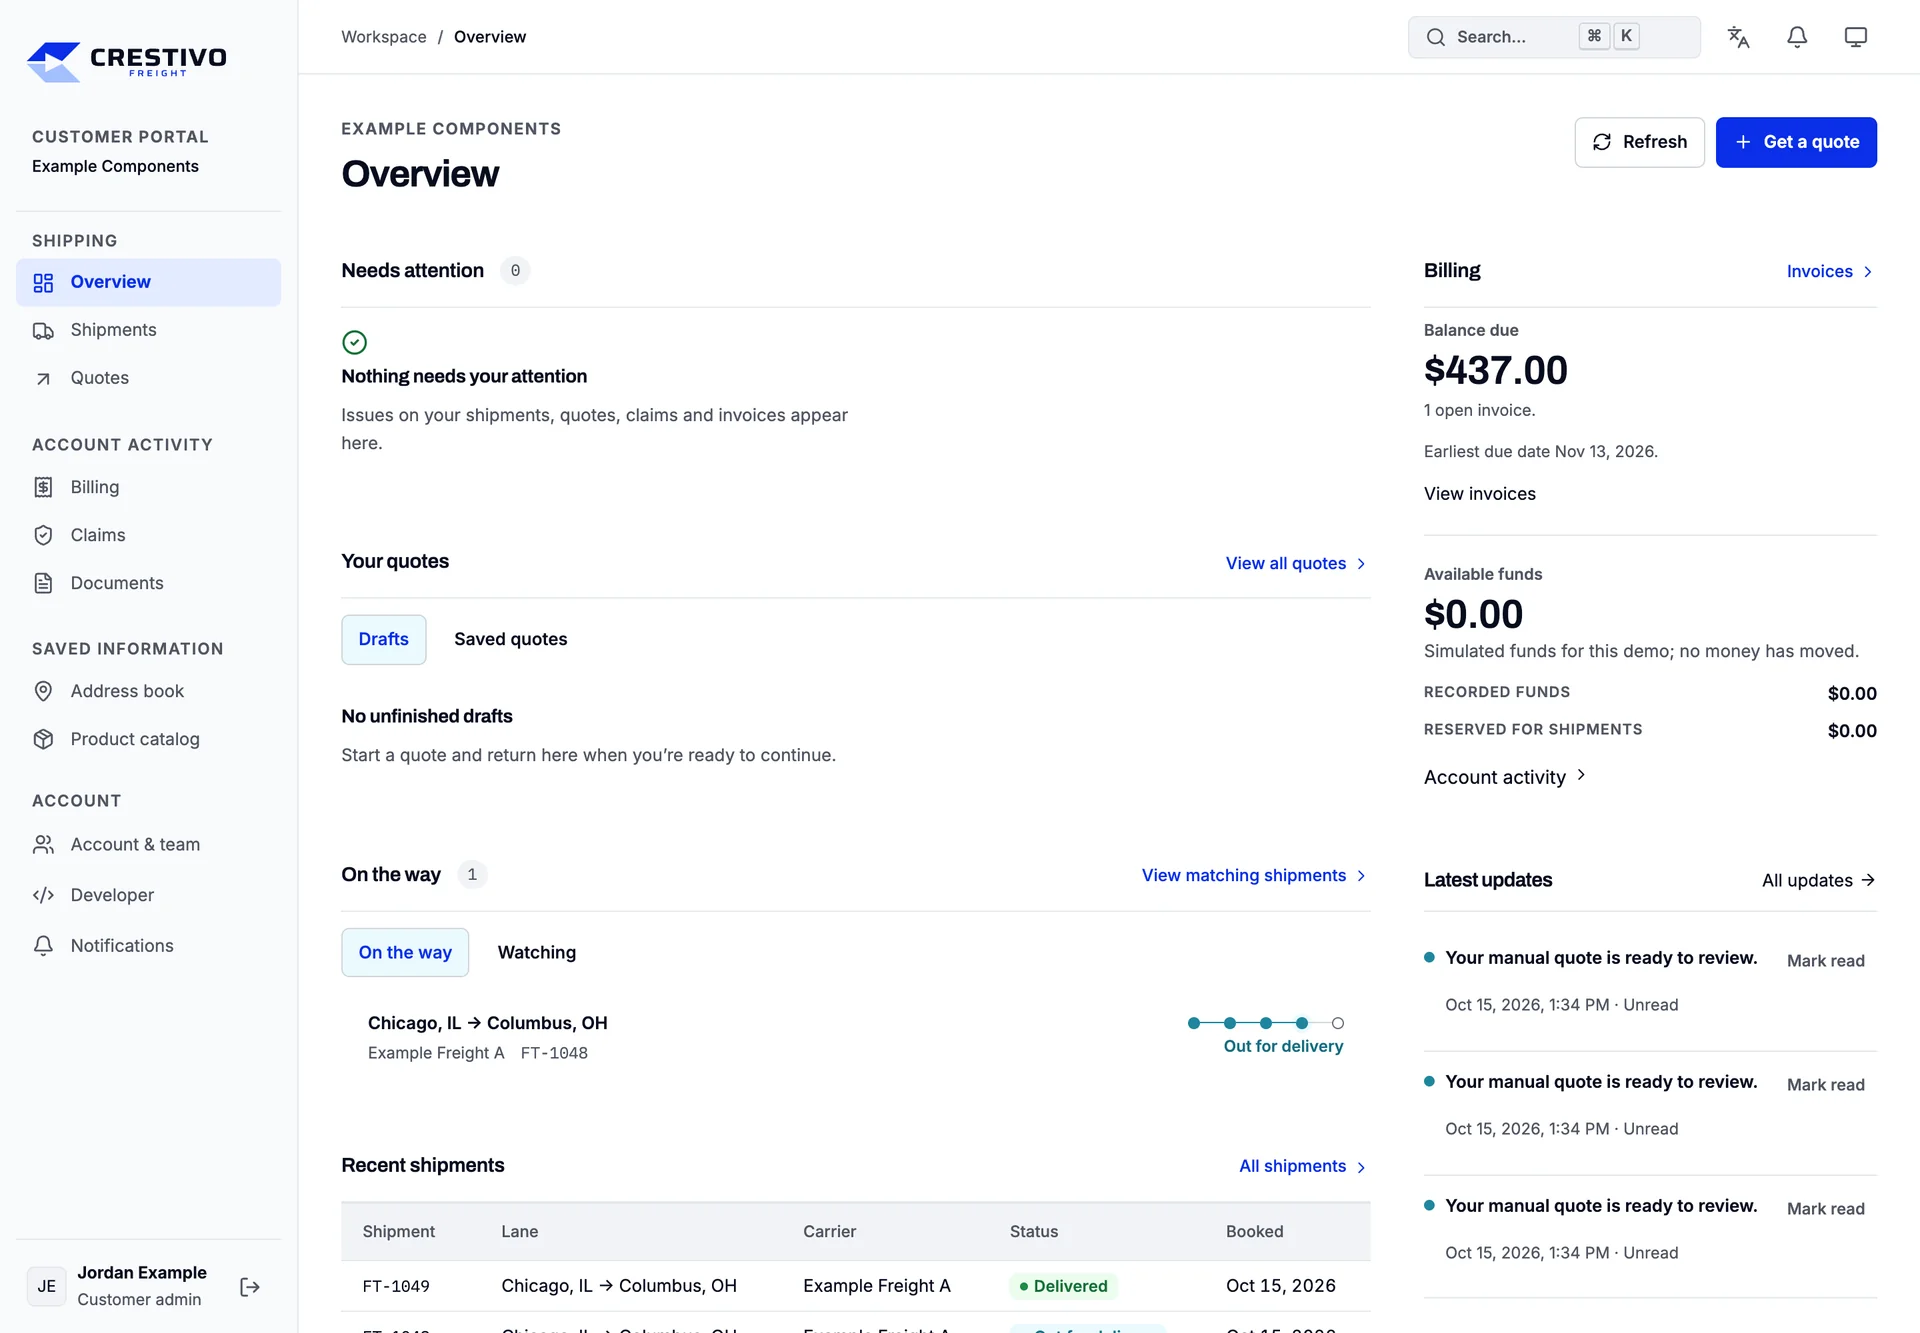The height and width of the screenshot is (1333, 1920).
Task: Open View matching shipments link
Action: [x=1253, y=875]
